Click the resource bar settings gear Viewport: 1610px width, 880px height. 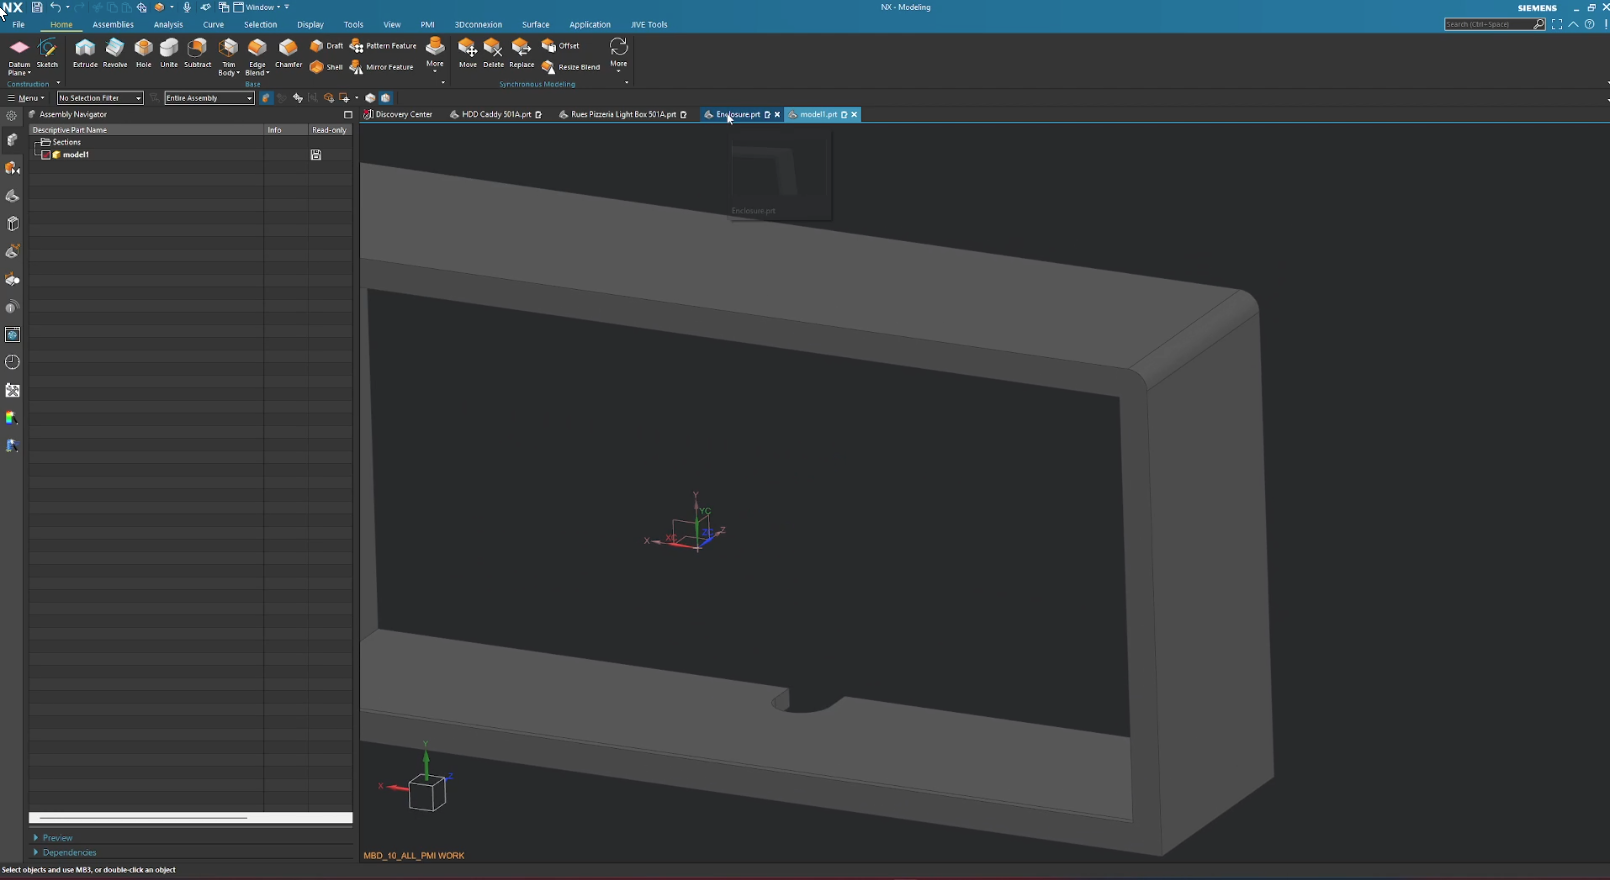click(x=11, y=116)
